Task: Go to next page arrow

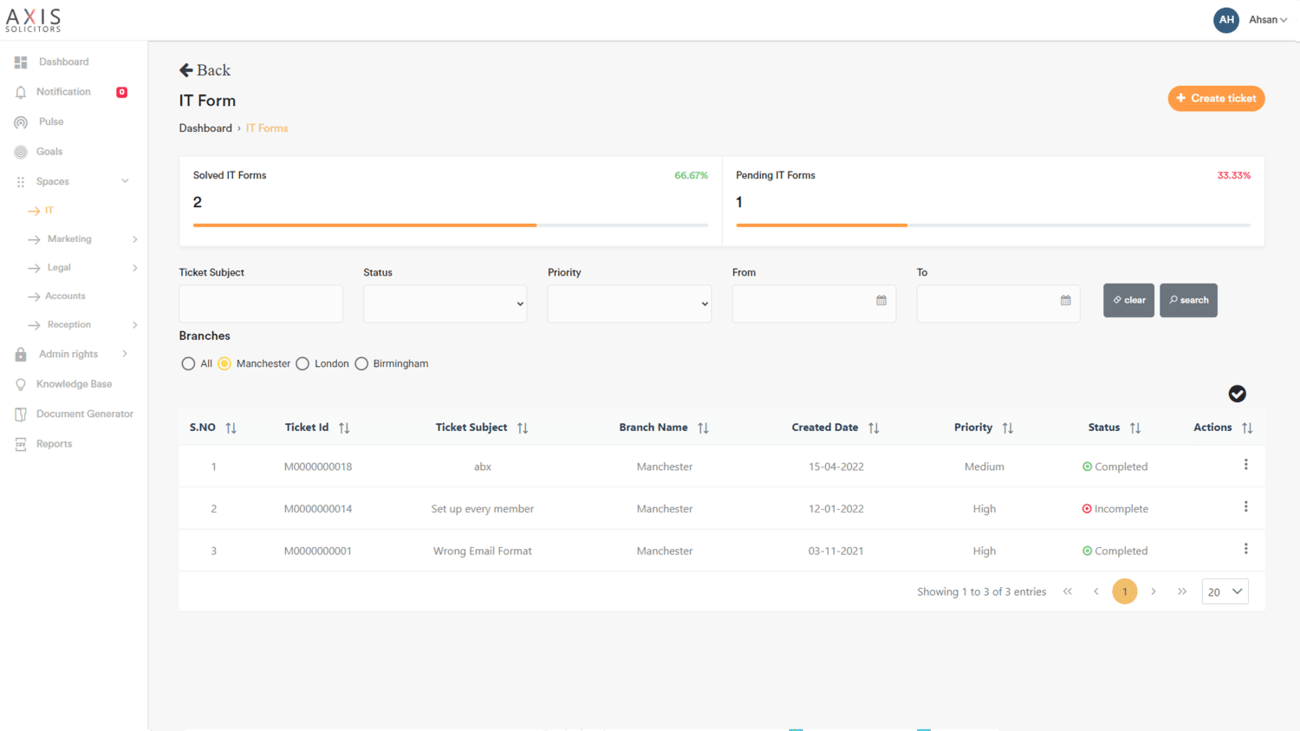Action: coord(1153,592)
